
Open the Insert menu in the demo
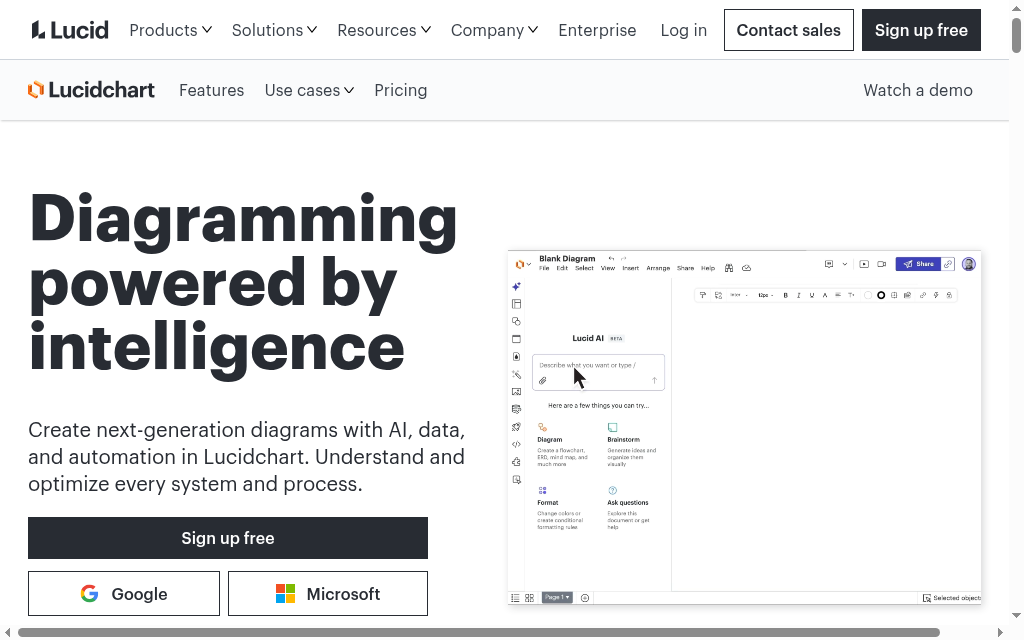631,268
